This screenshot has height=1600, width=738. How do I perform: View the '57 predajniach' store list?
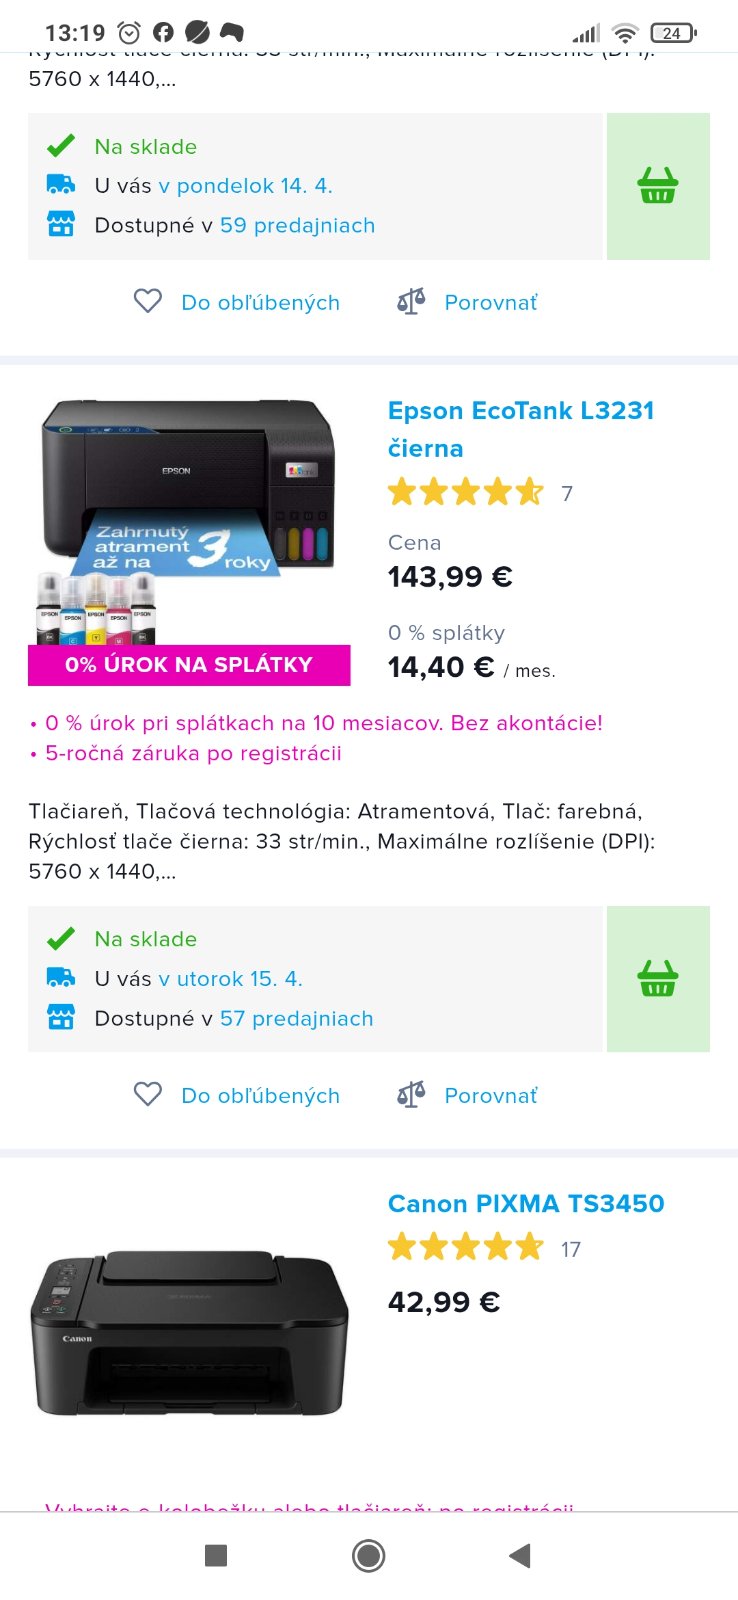[x=296, y=1018]
